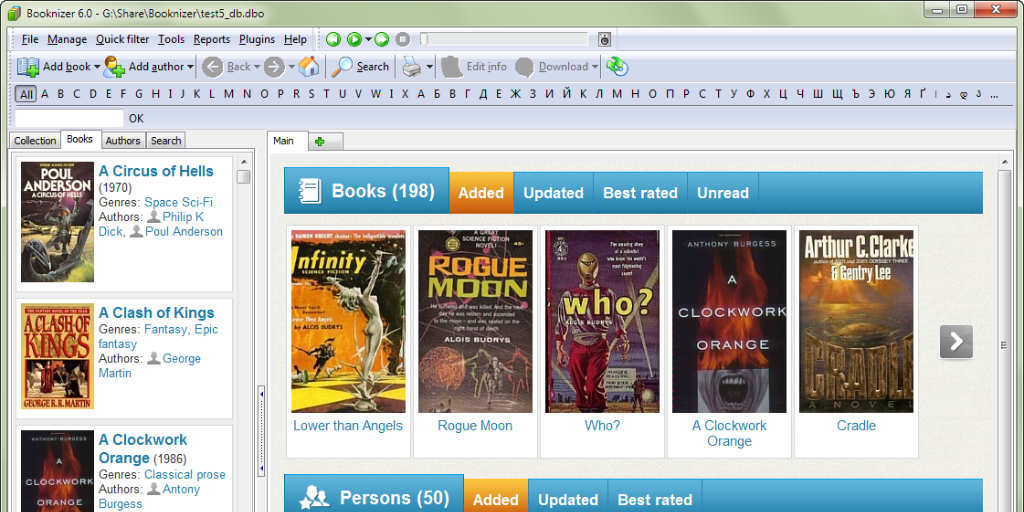
Task: Click the Add author icon
Action: [114, 67]
